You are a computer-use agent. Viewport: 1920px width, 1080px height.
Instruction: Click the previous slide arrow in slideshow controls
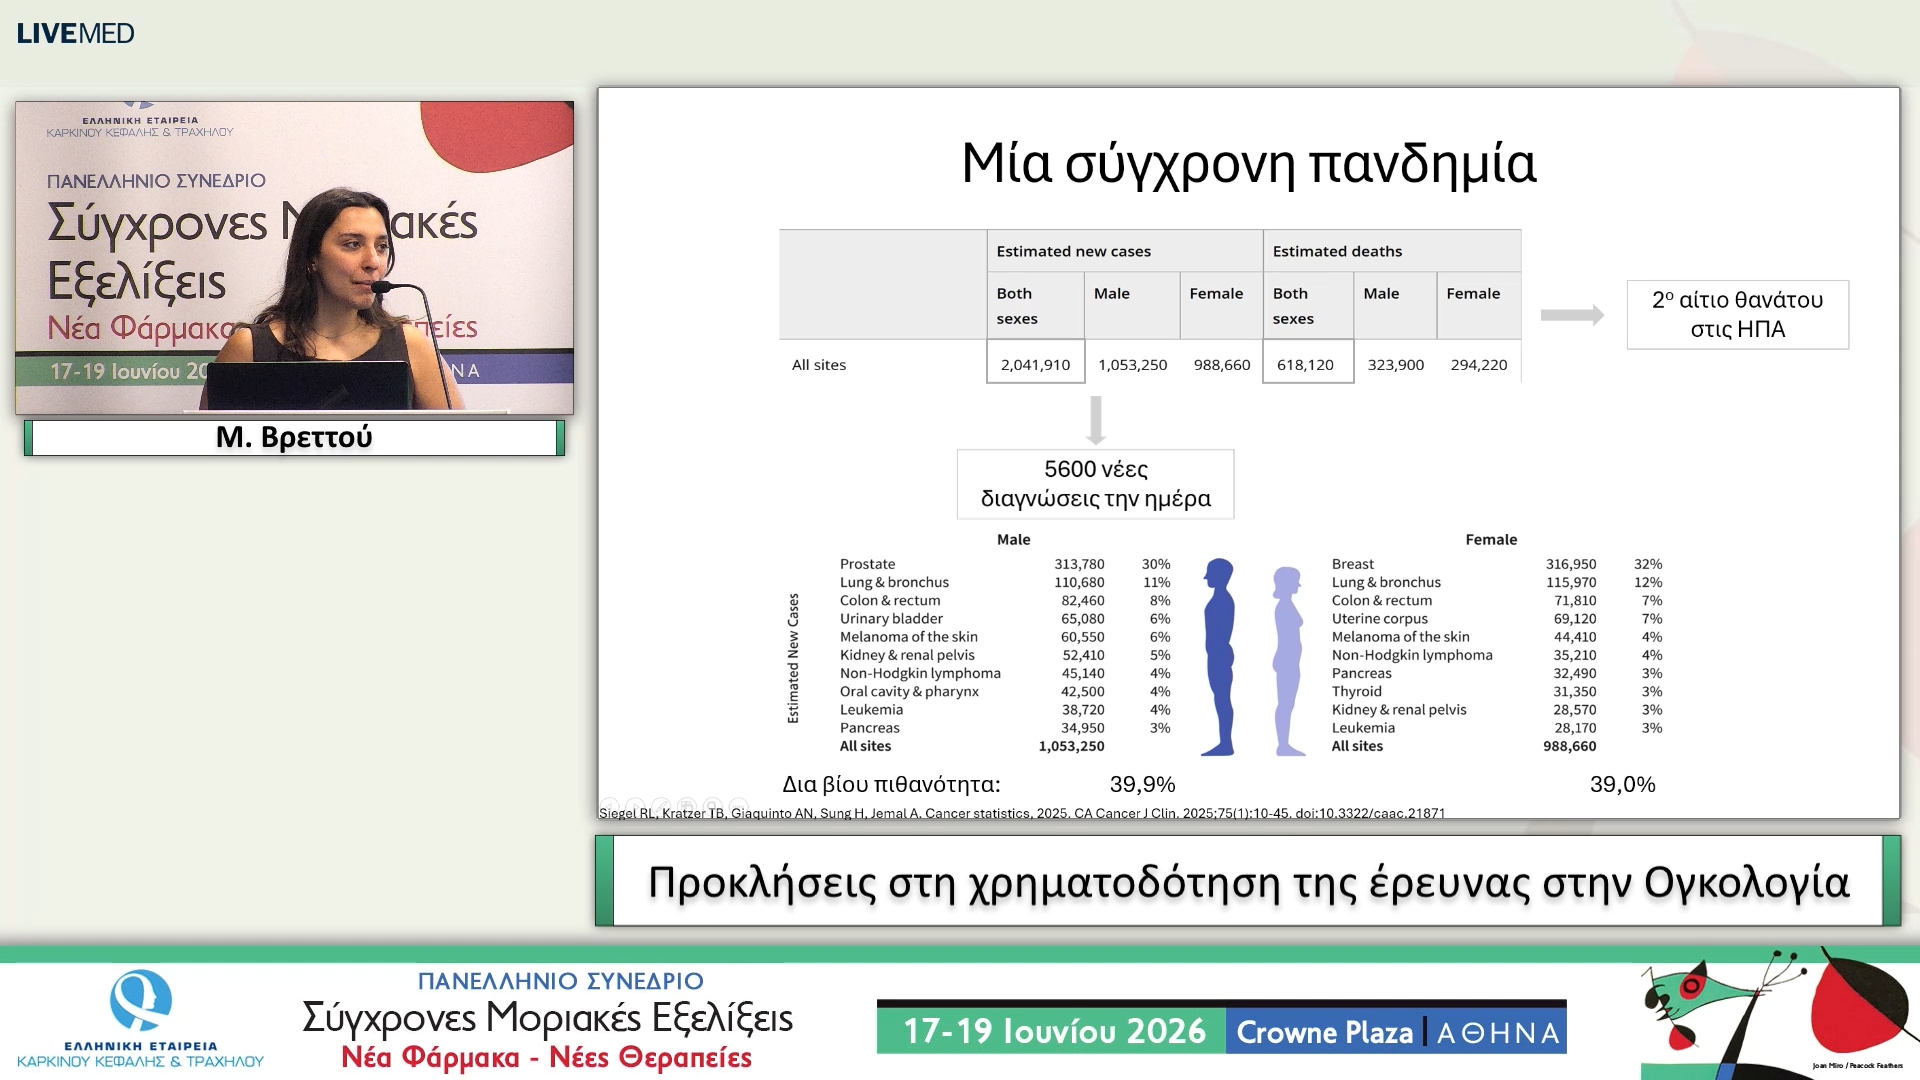[x=609, y=807]
